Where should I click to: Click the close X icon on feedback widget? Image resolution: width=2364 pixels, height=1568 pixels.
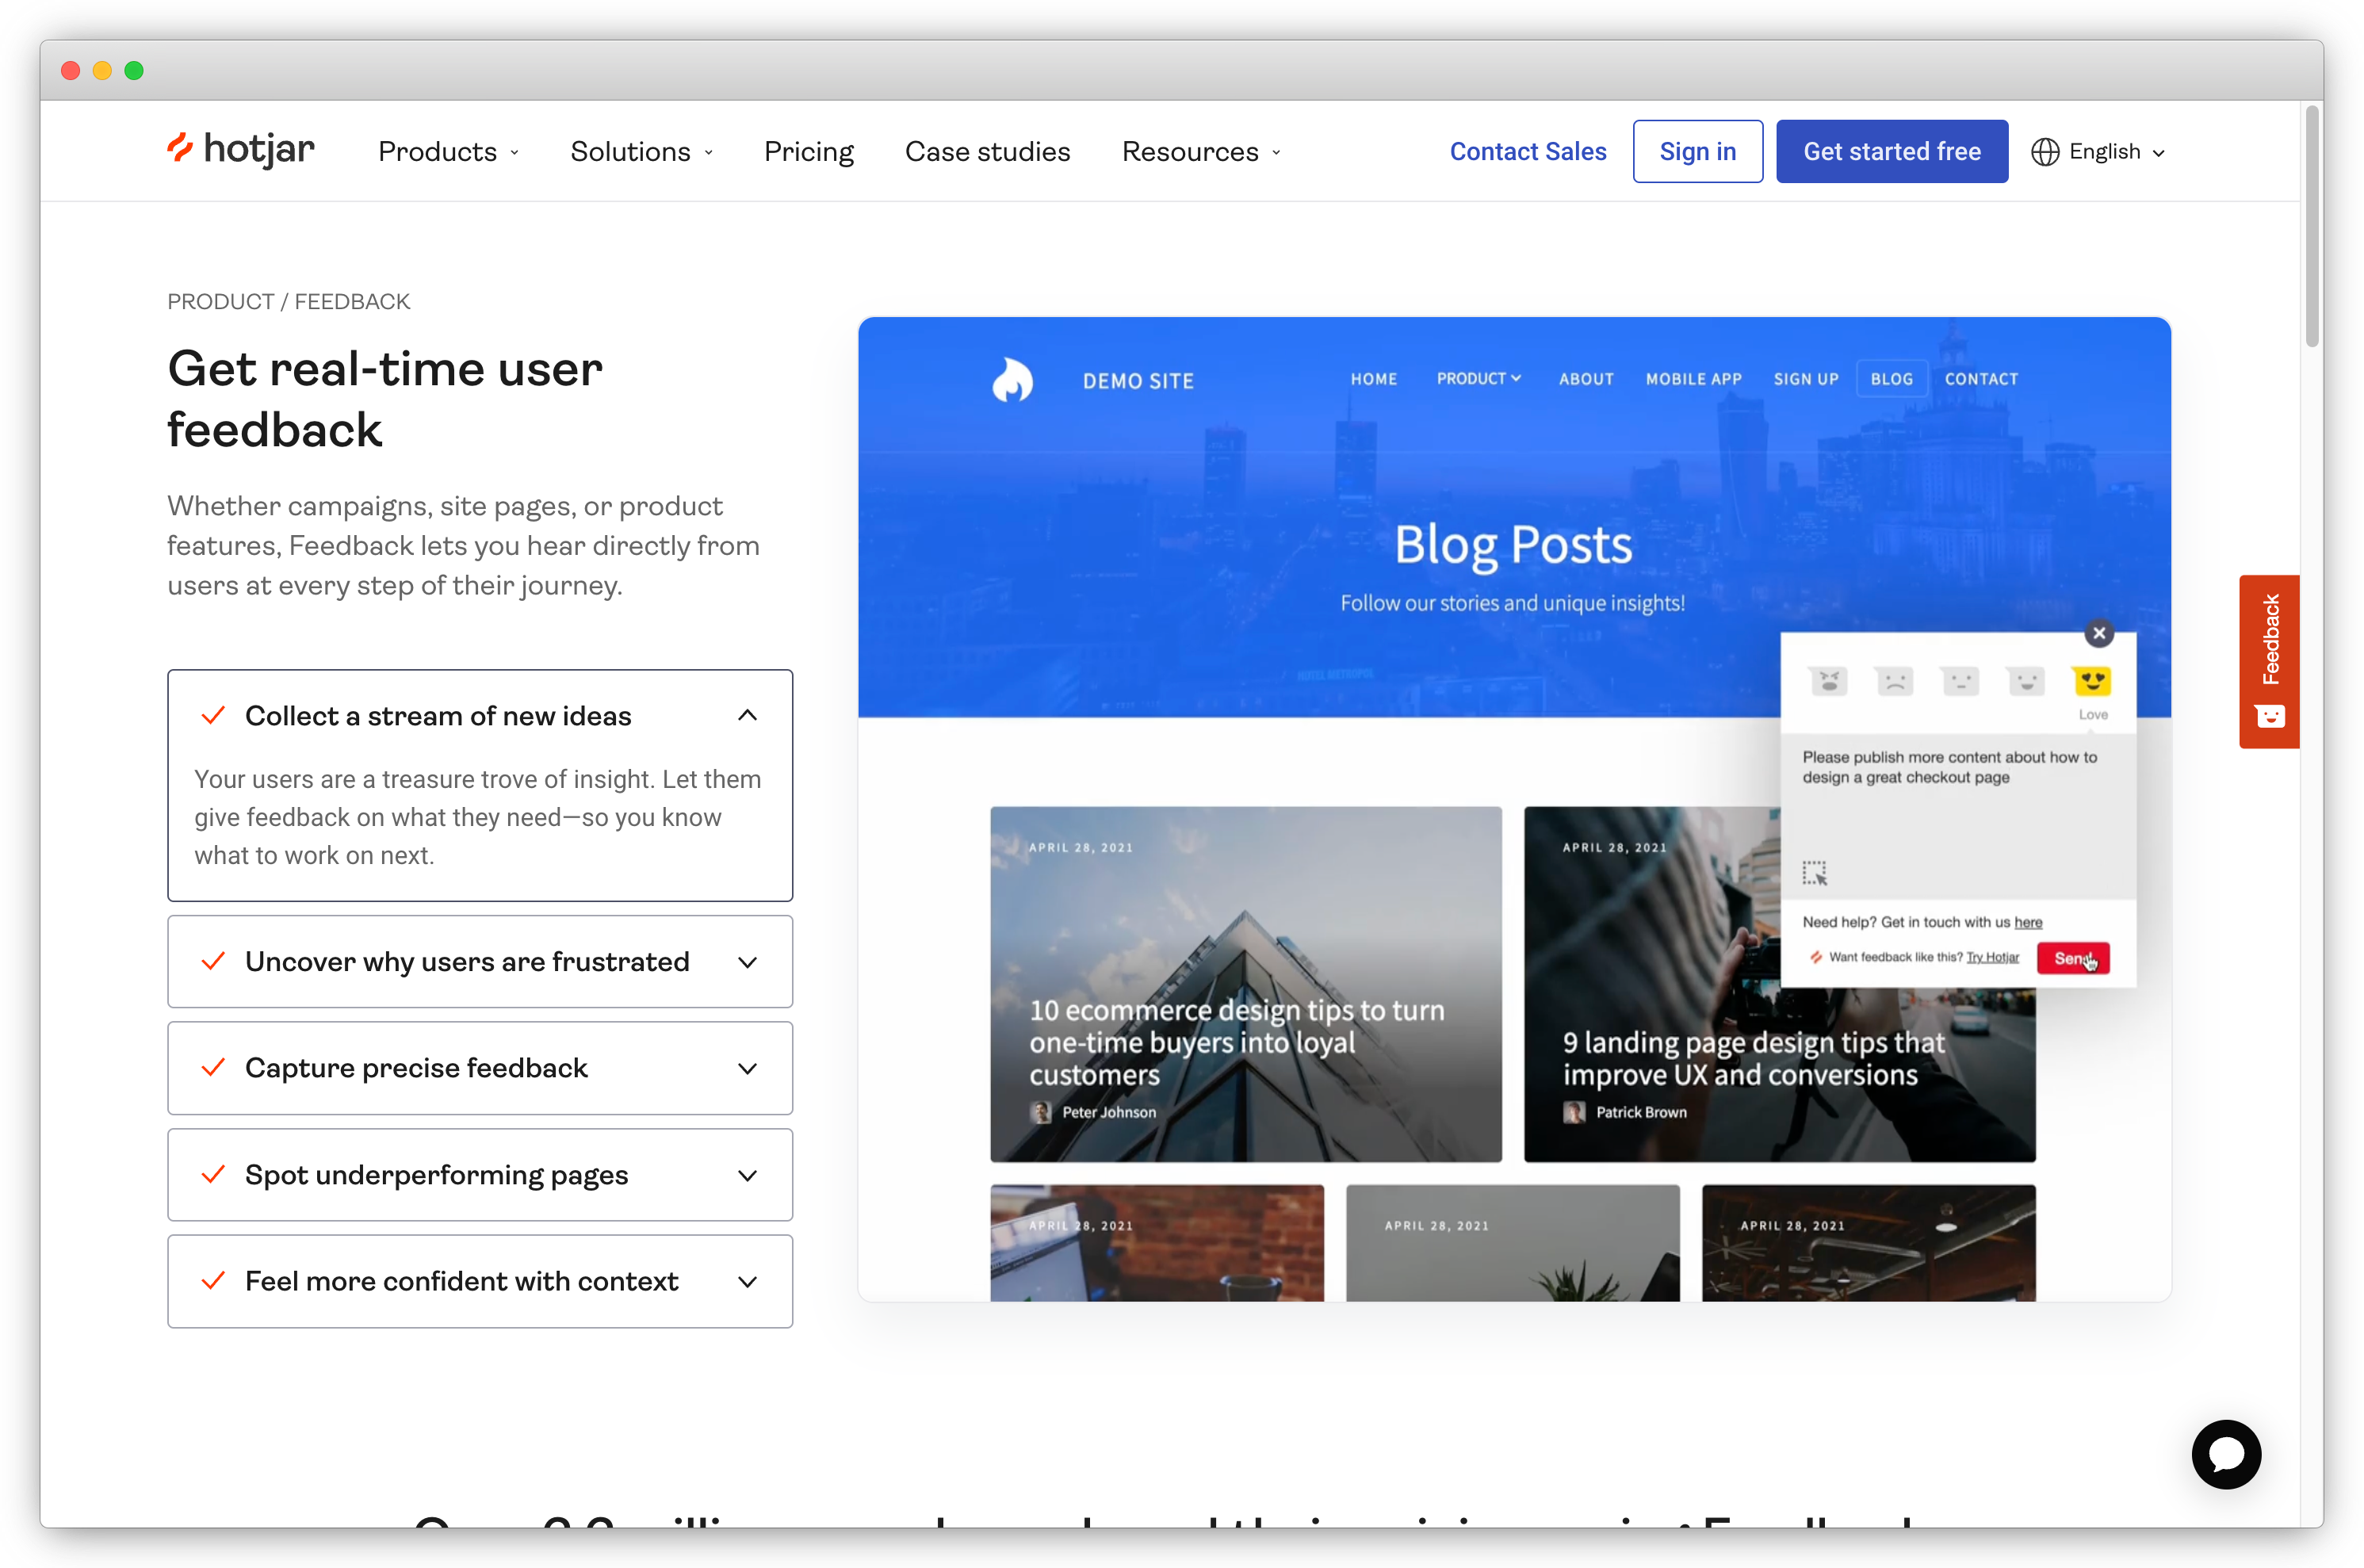click(x=2100, y=632)
